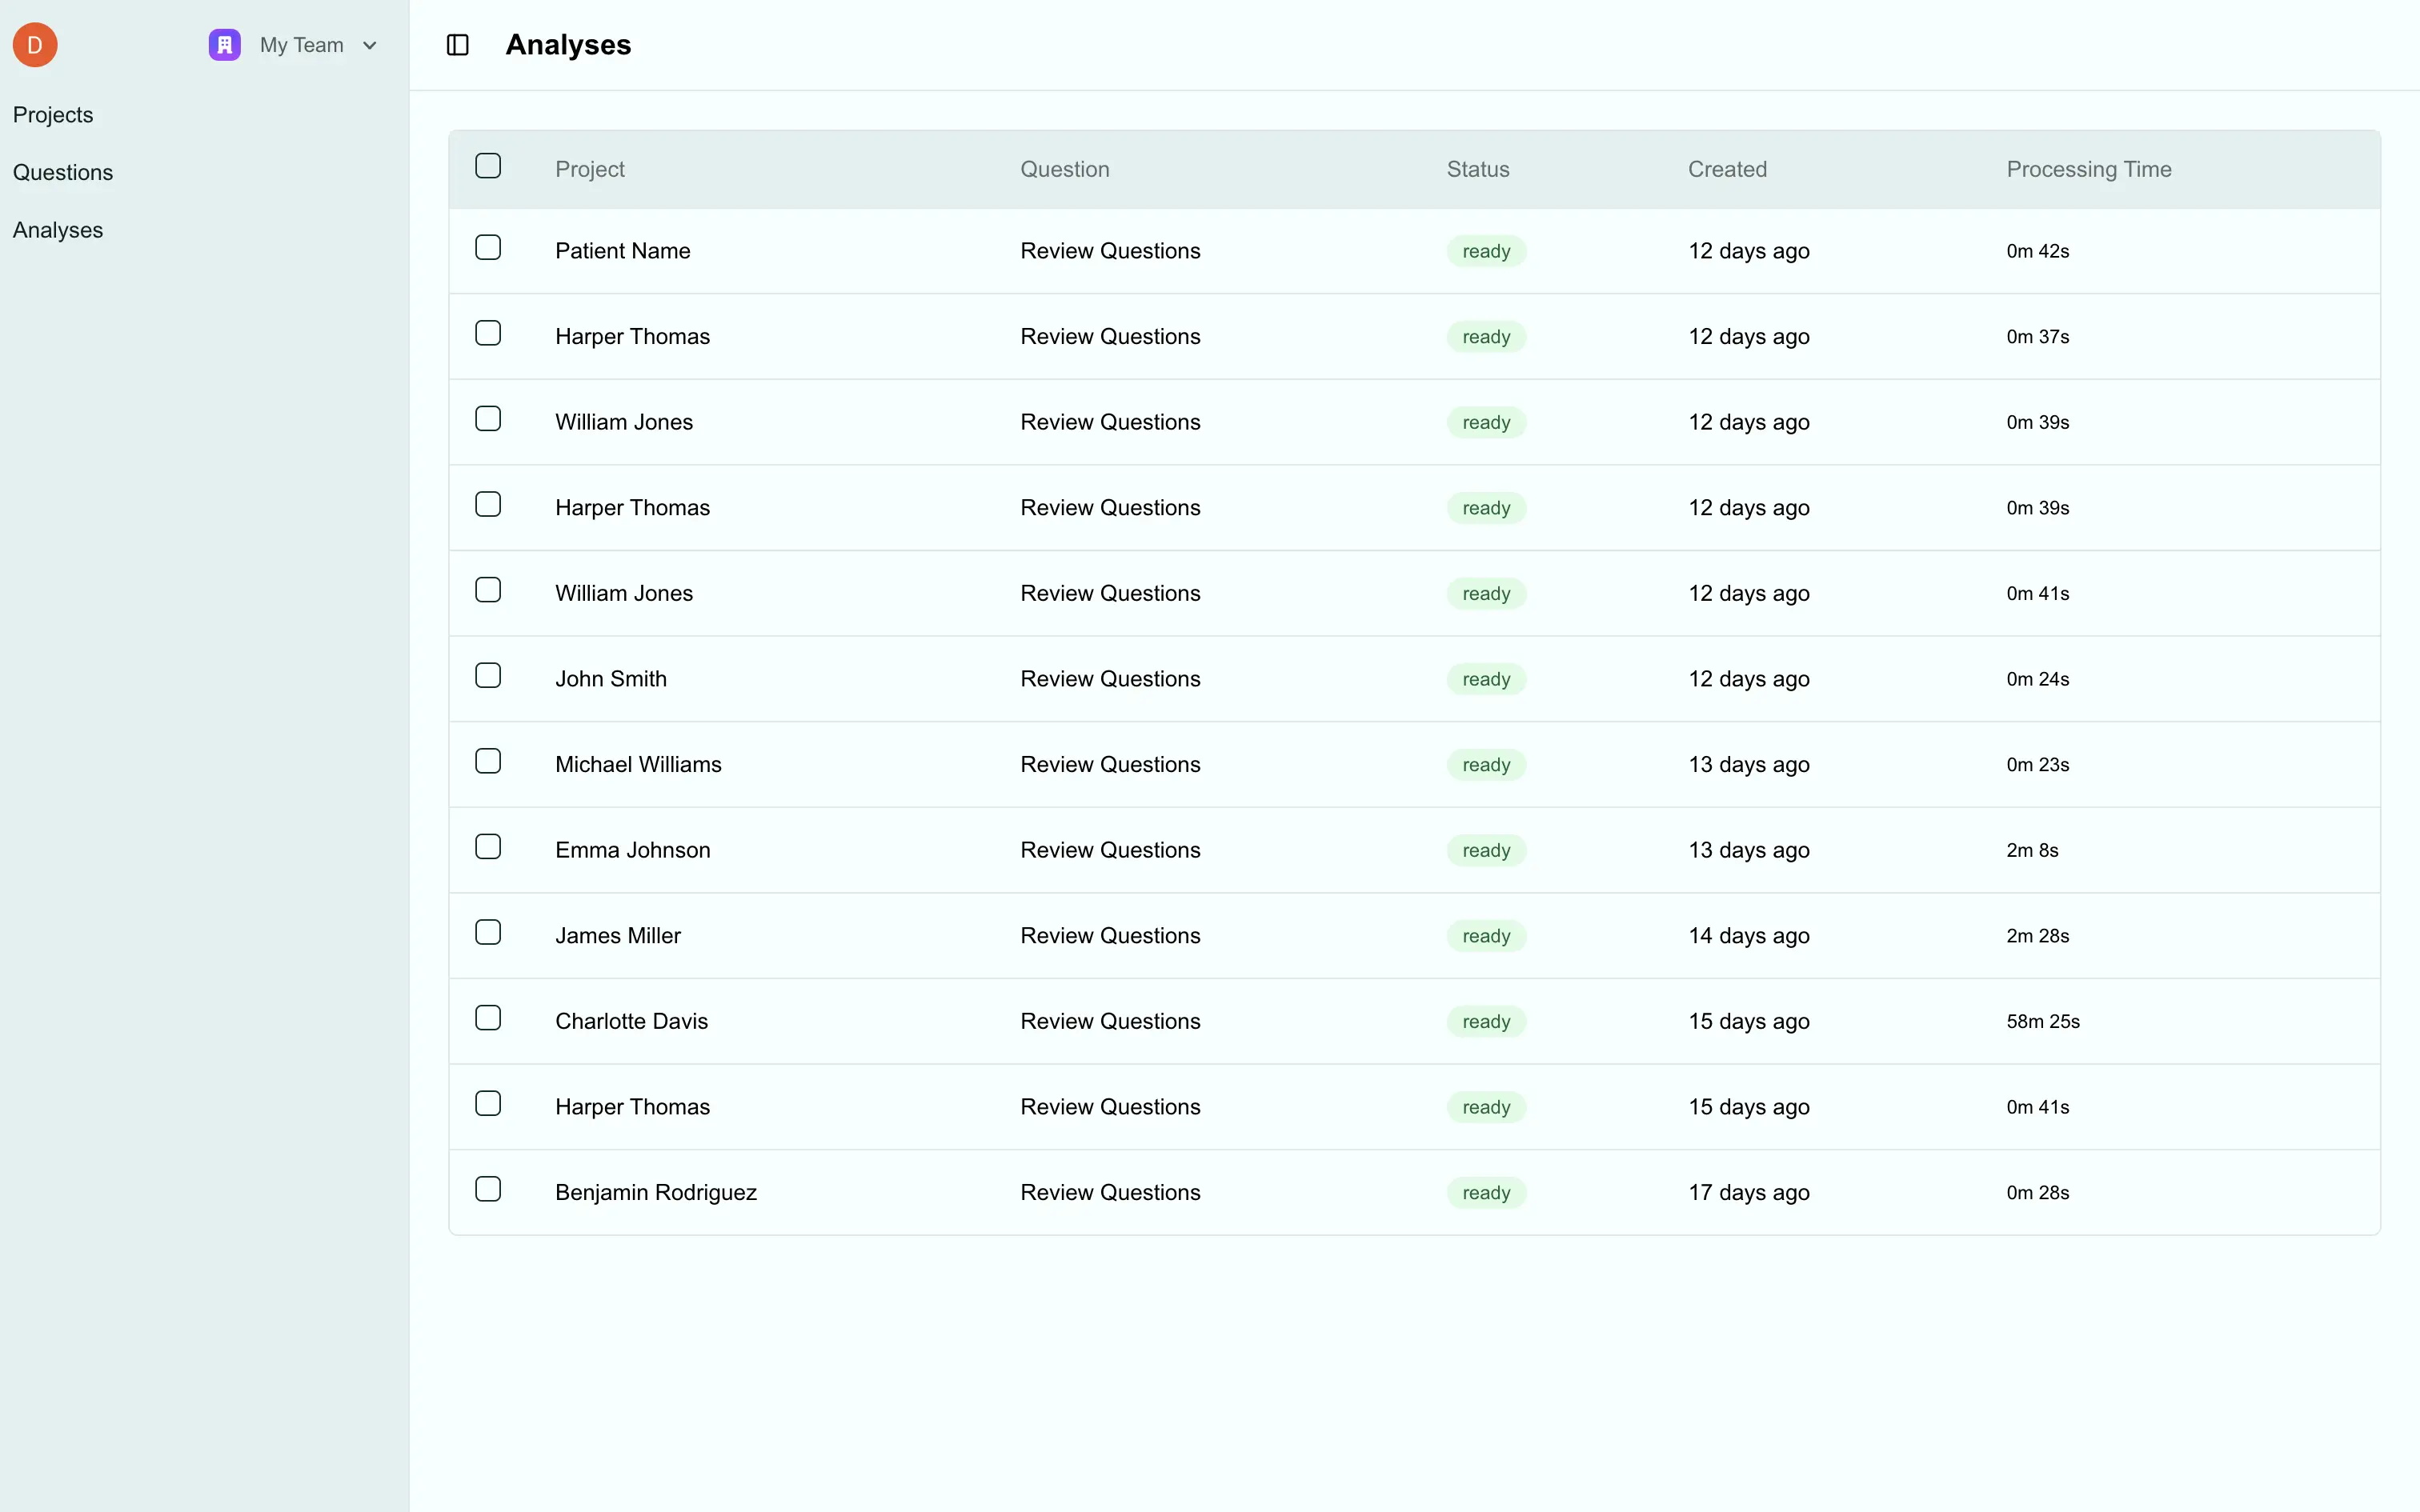This screenshot has width=2420, height=1512.
Task: Check the select-all checkbox in the table header
Action: coord(489,165)
